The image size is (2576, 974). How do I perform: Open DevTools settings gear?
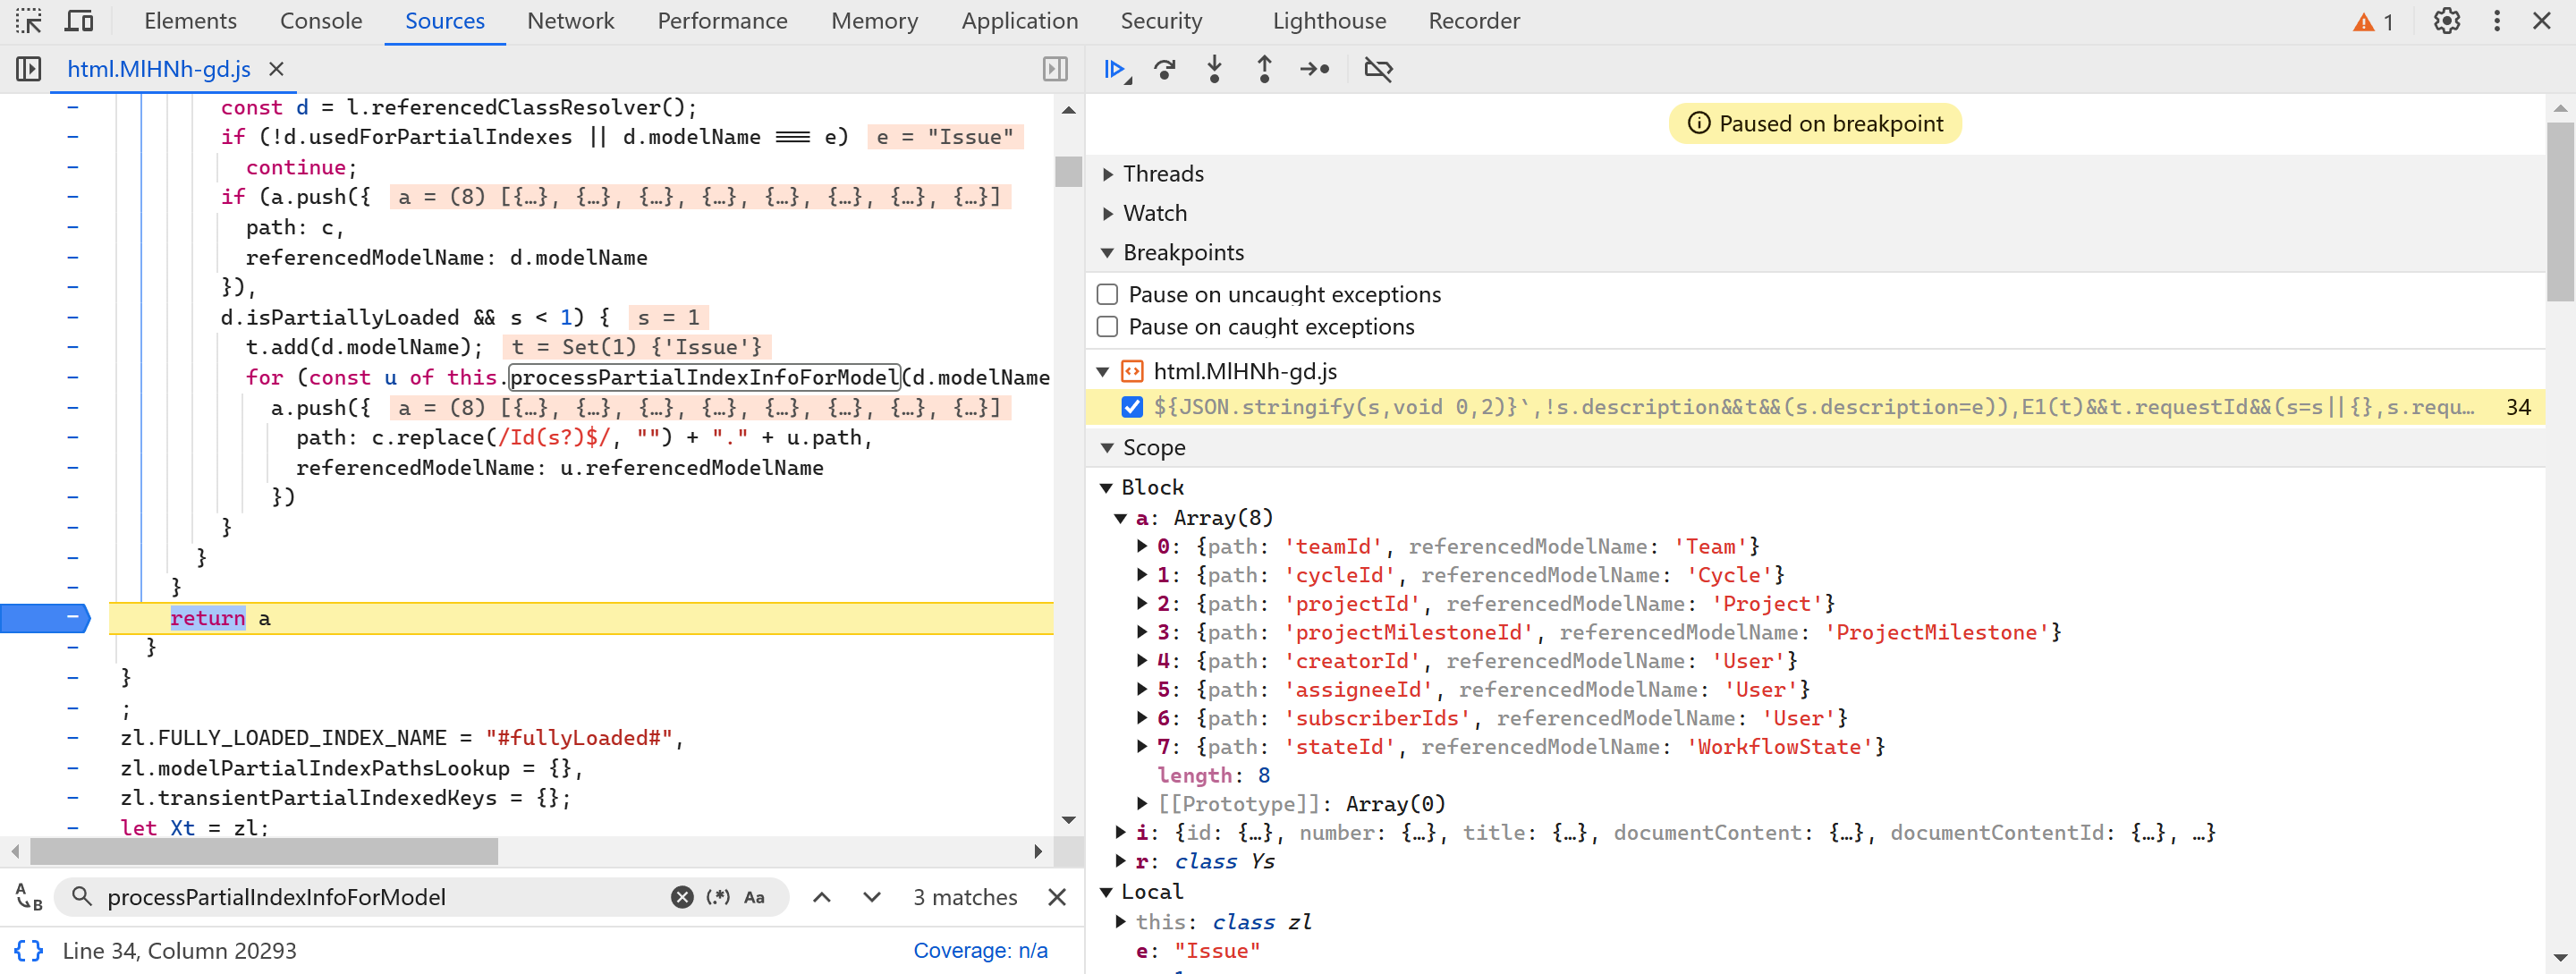pos(2446,21)
